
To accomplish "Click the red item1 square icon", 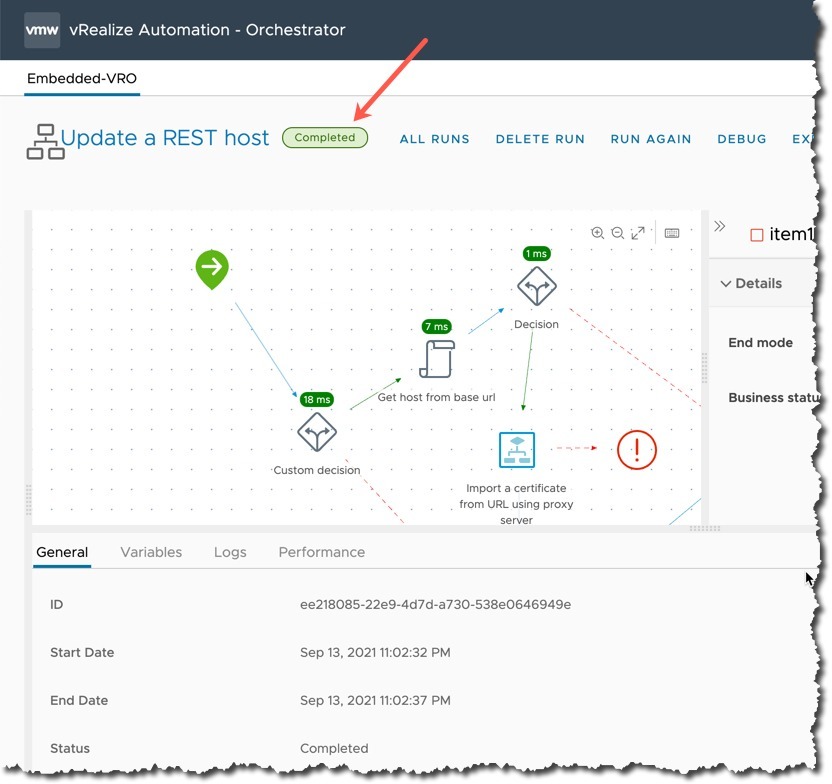I will [x=757, y=235].
